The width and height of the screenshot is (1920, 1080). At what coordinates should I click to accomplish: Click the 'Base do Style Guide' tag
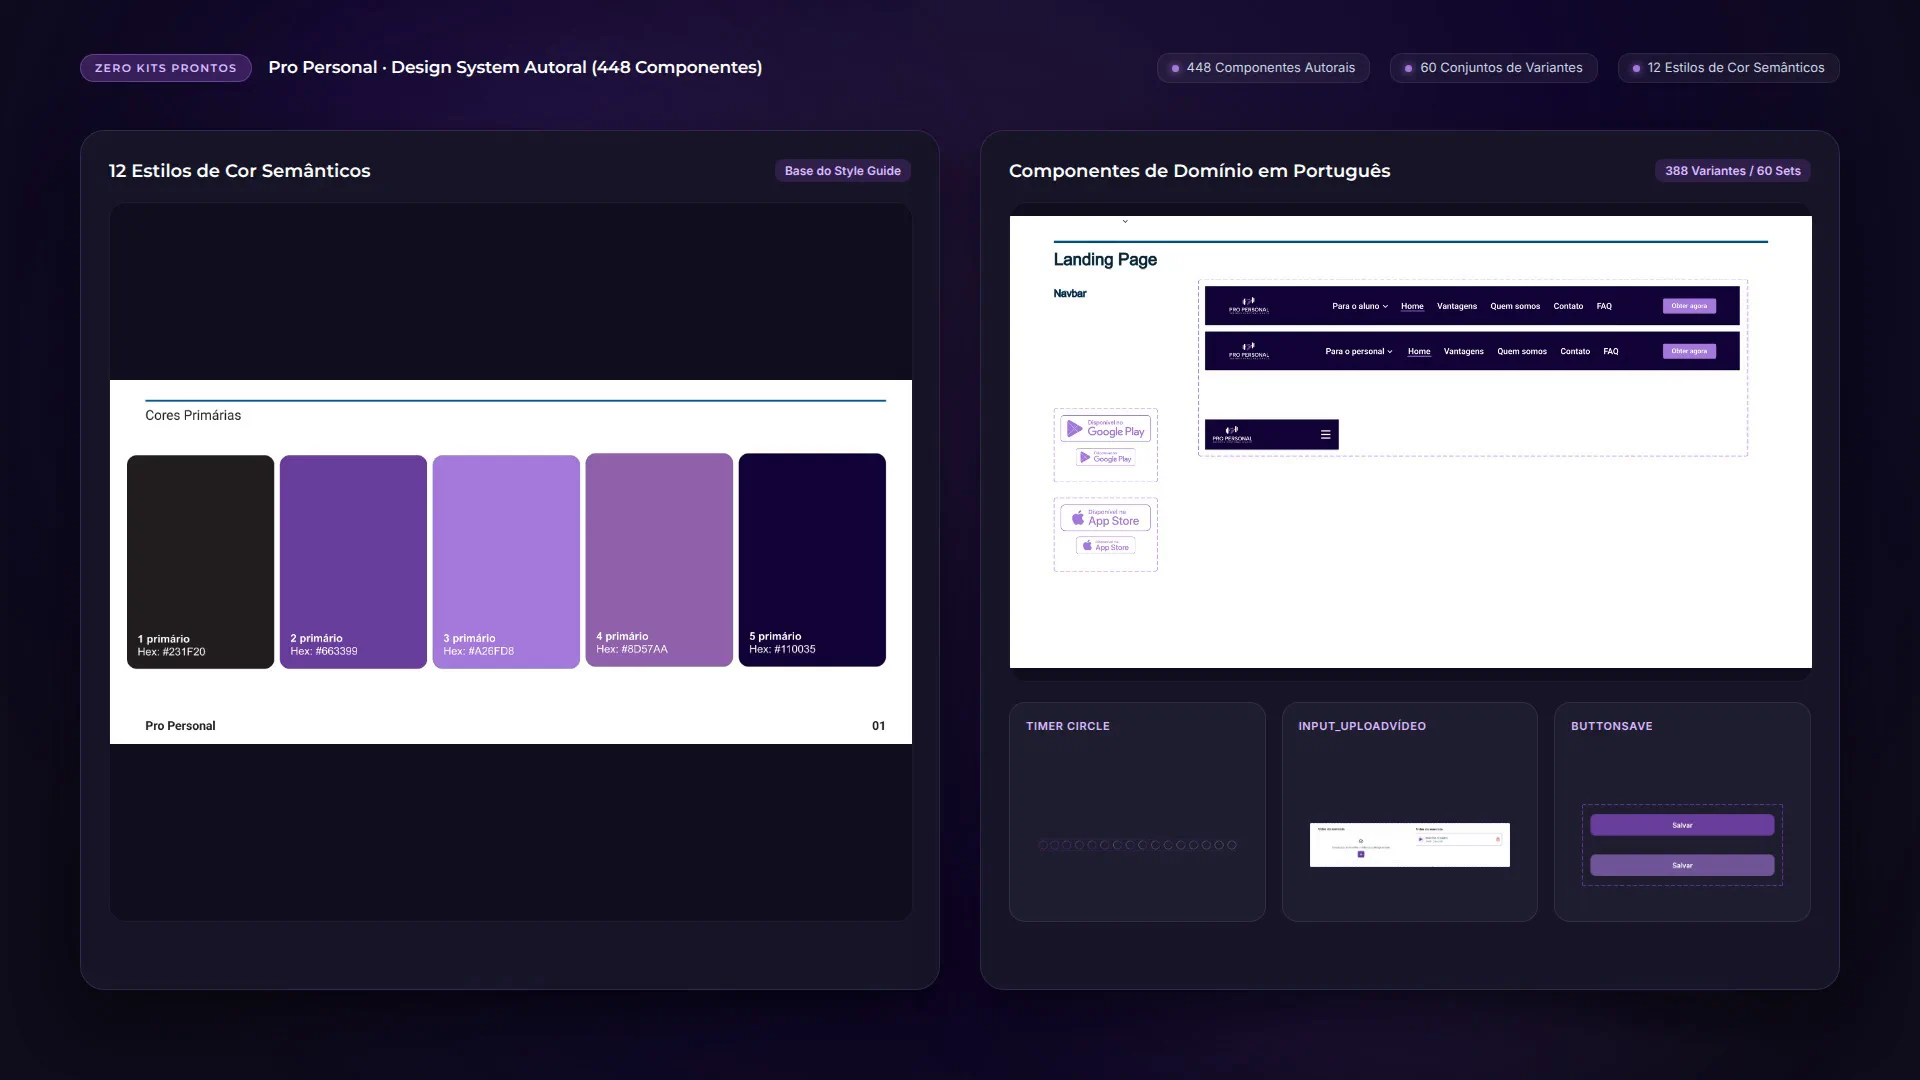click(x=842, y=171)
